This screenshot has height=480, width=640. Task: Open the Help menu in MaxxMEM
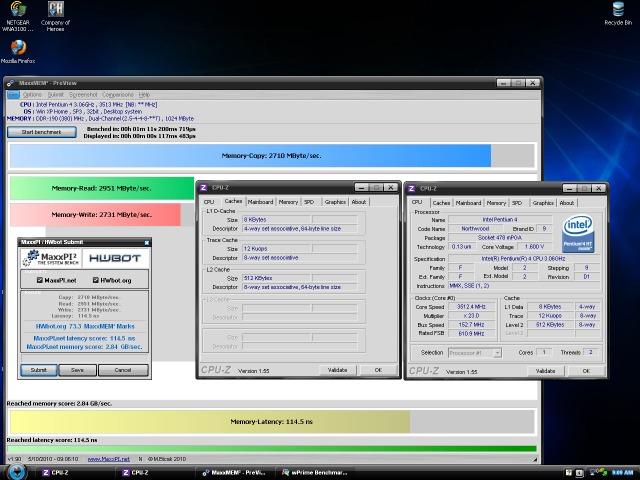pos(144,95)
